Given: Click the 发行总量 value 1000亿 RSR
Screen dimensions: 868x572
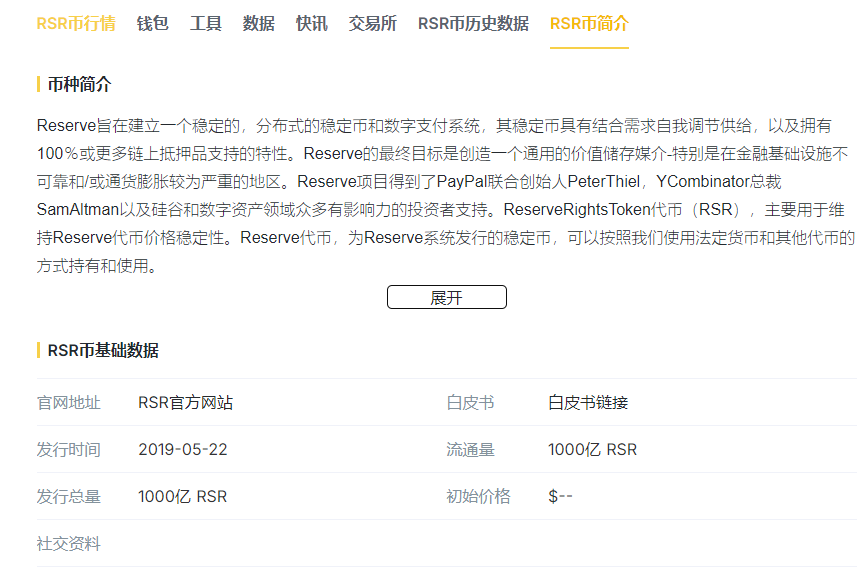Looking at the screenshot, I should point(183,497).
